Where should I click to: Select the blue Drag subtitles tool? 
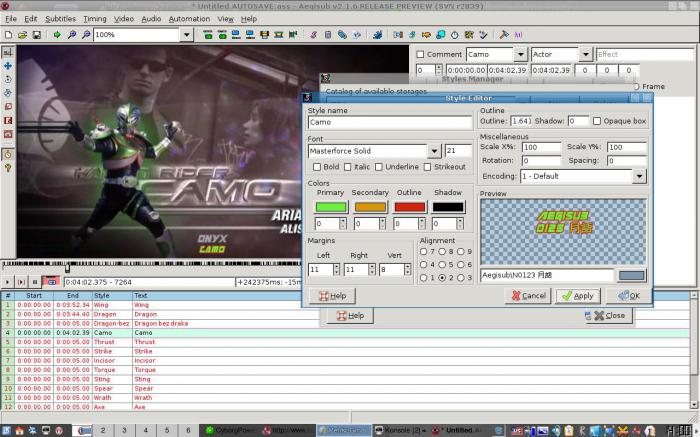[8, 66]
